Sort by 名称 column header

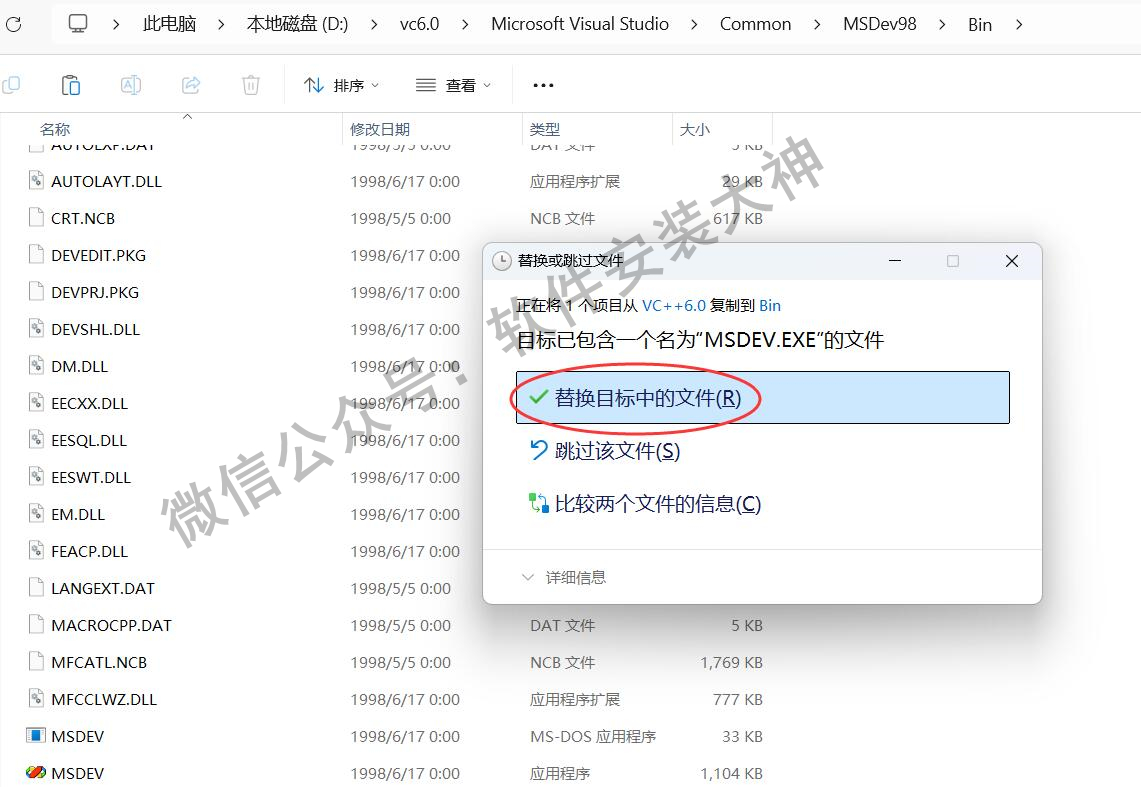55,129
